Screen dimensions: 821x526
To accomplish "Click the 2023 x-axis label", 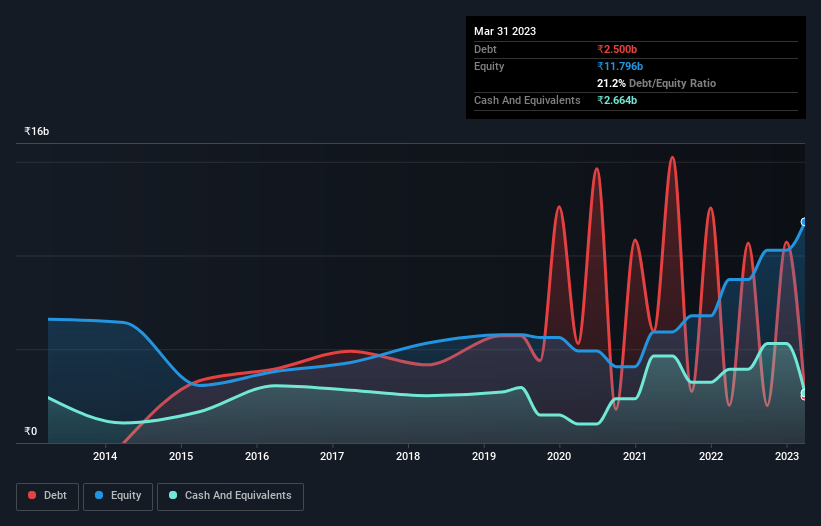I will 786,456.
